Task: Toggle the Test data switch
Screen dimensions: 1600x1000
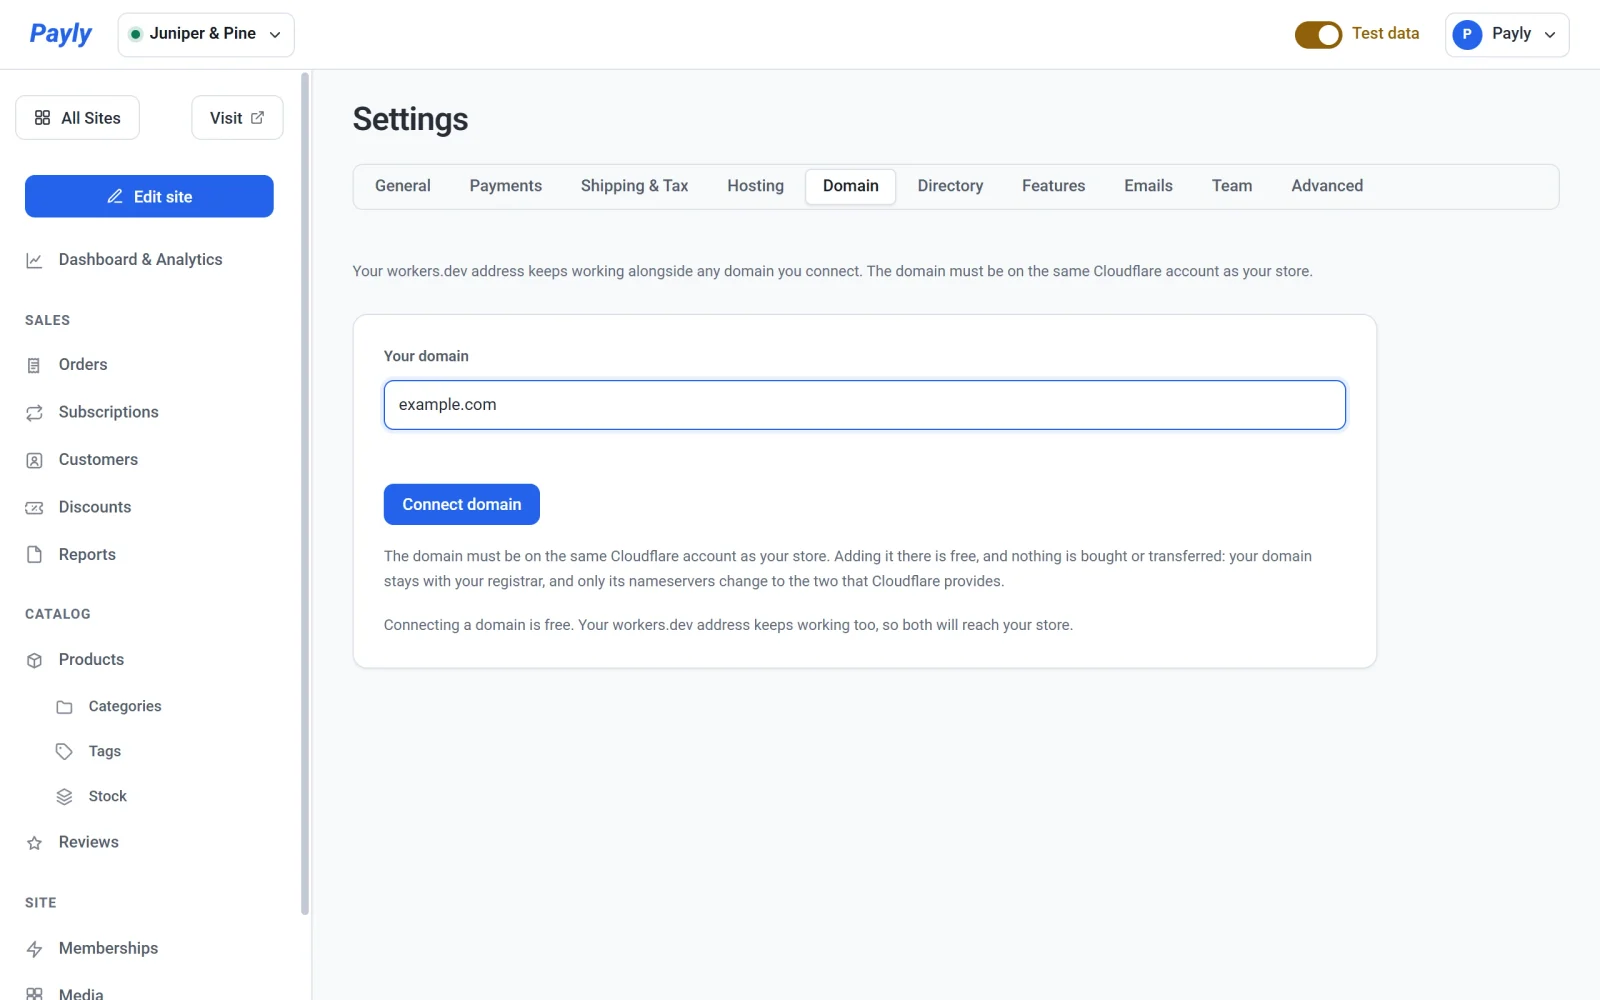Action: pyautogui.click(x=1318, y=34)
